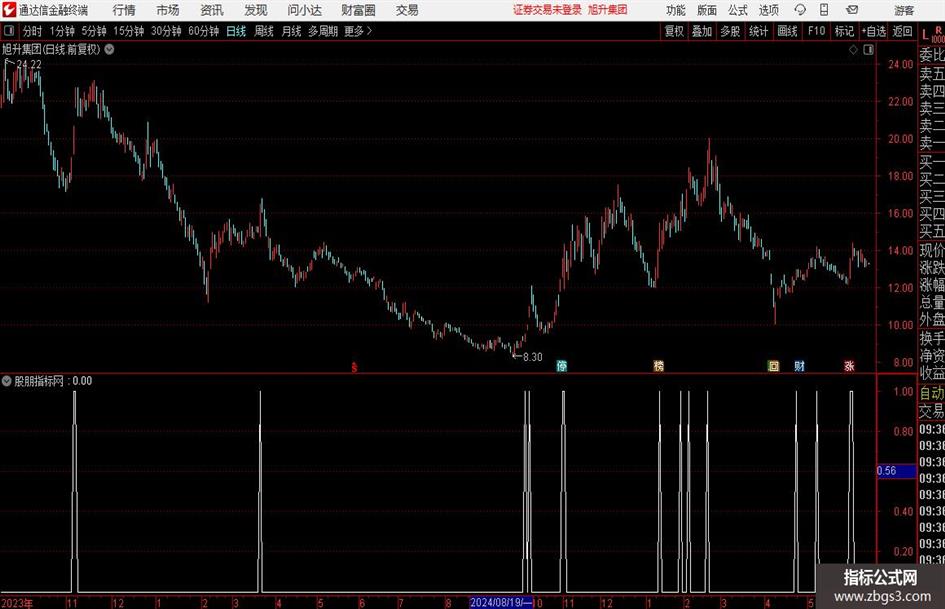Click the red $ event marker on chart
This screenshot has height=609, width=945.
354,367
